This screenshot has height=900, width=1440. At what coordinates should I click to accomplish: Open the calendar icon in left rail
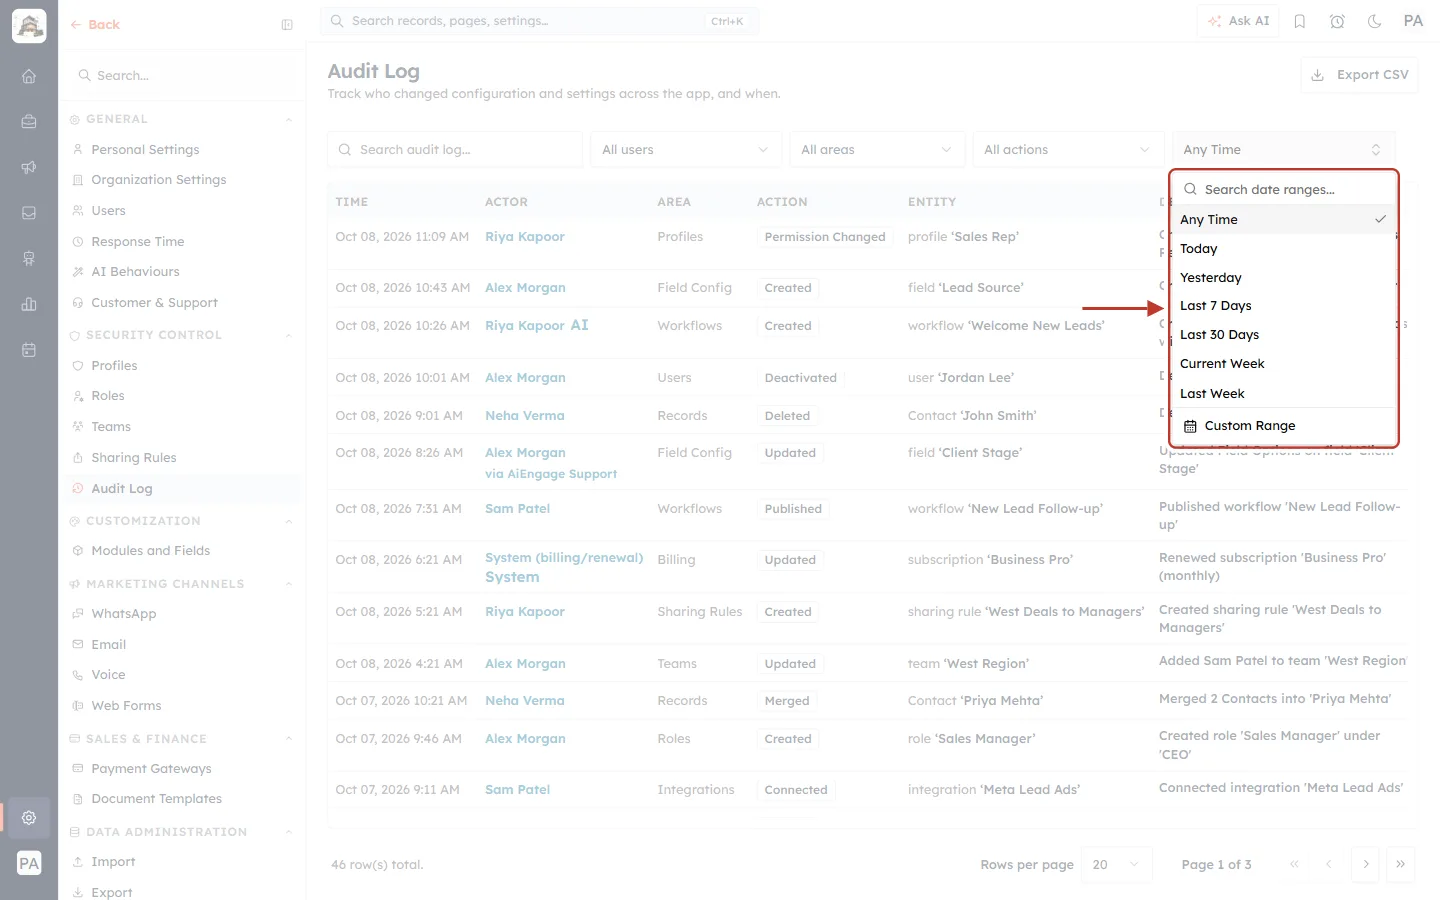tap(29, 350)
